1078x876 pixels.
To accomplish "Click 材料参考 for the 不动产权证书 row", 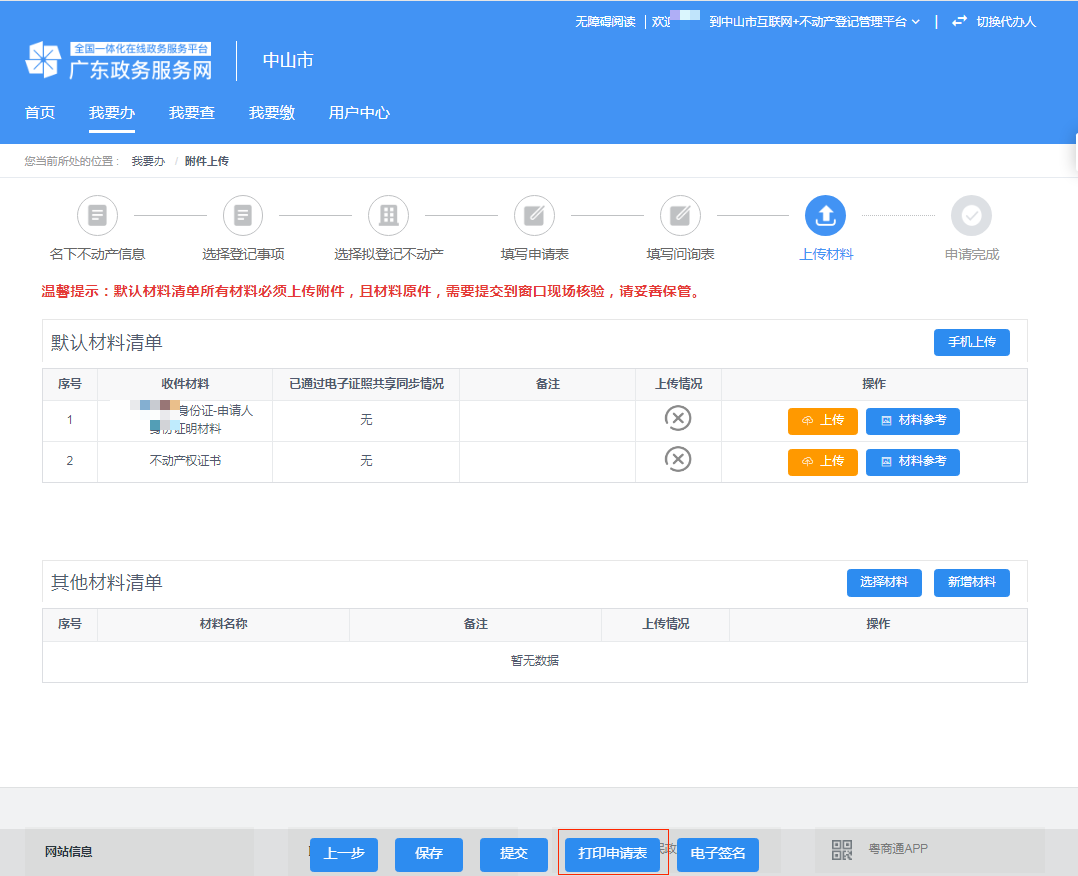I will pos(912,462).
